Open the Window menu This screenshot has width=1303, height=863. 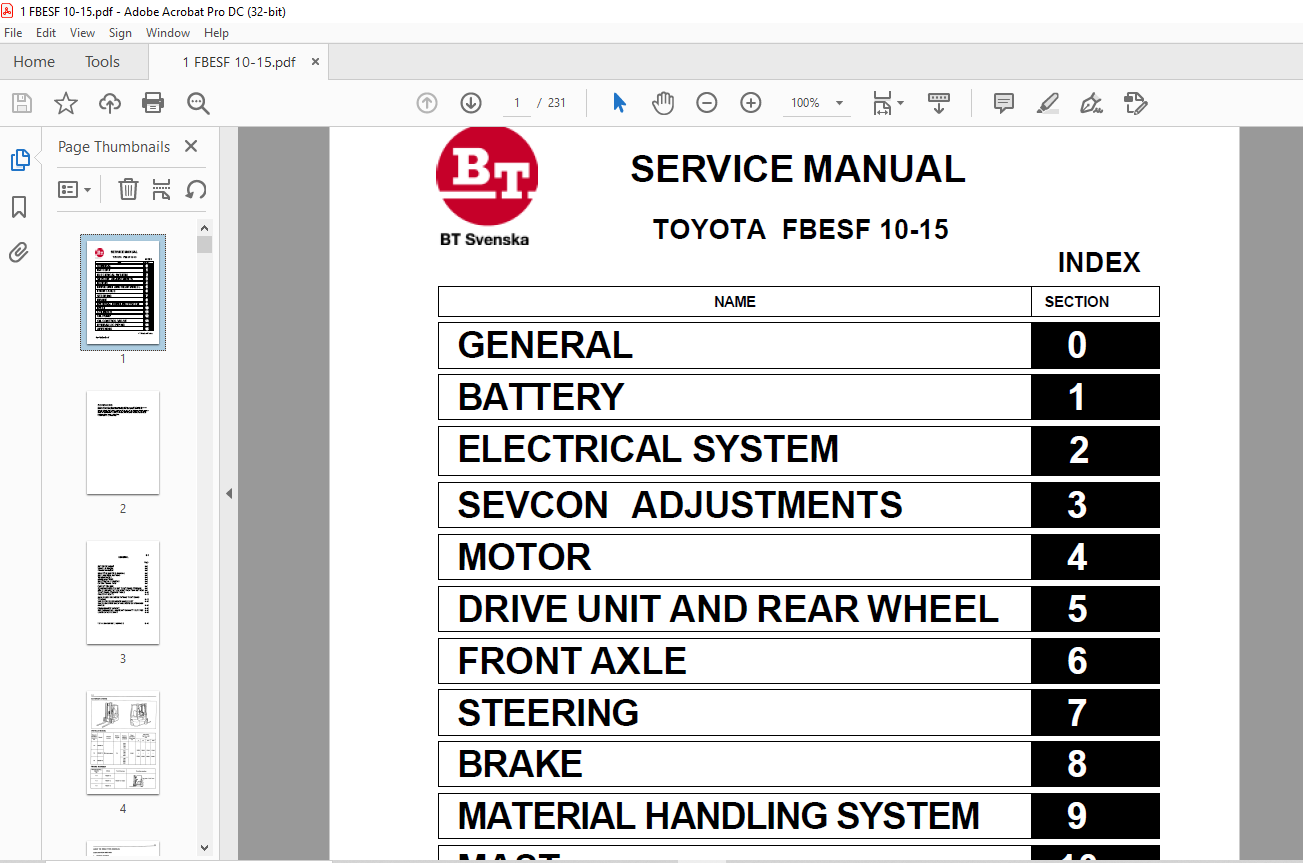click(168, 33)
